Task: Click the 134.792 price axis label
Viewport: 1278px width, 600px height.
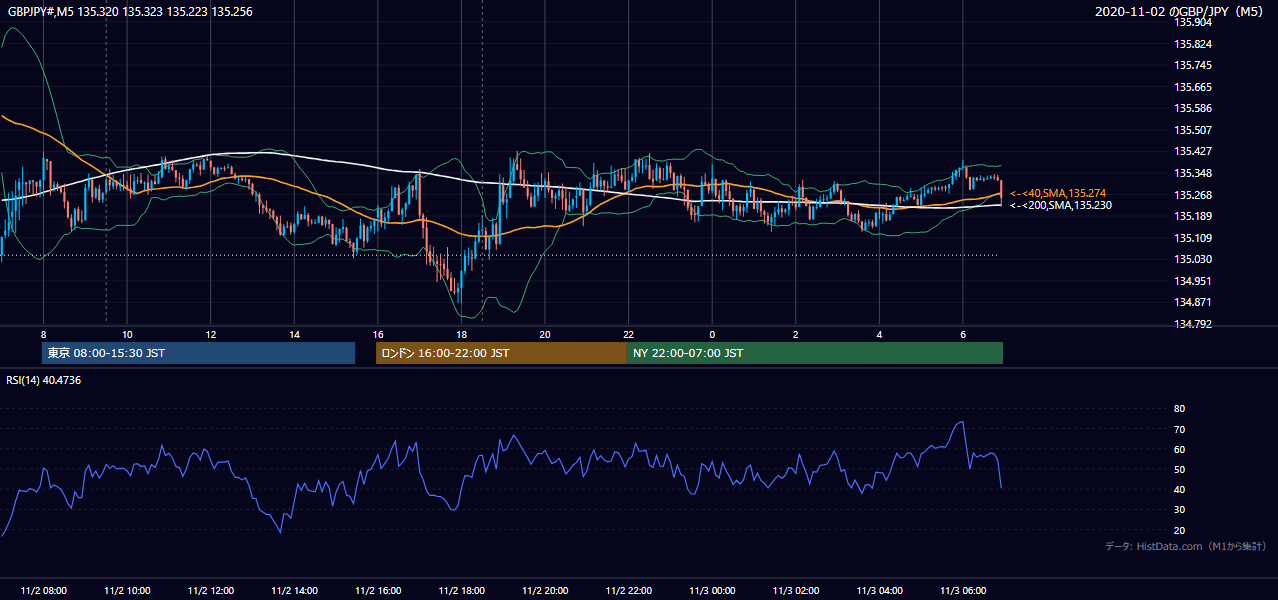Action: [1192, 324]
